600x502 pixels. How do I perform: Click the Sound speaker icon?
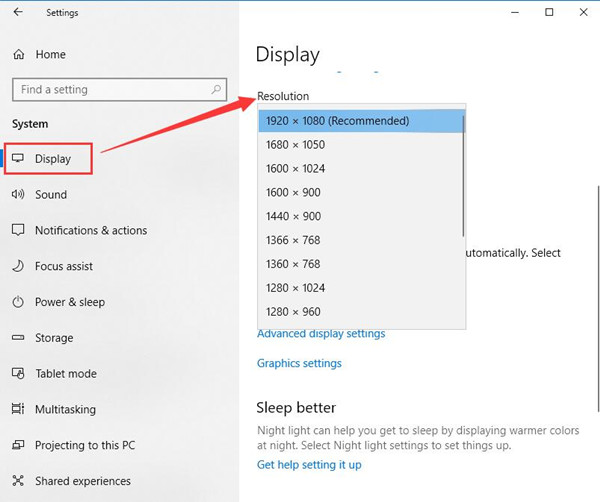pyautogui.click(x=18, y=195)
